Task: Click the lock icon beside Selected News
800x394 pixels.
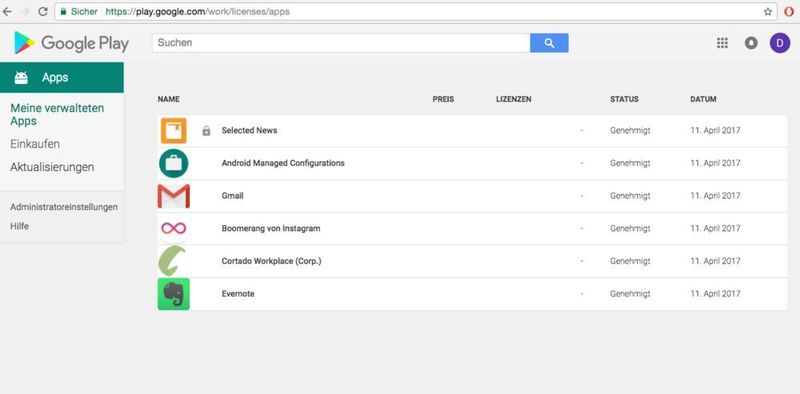Action: [206, 131]
